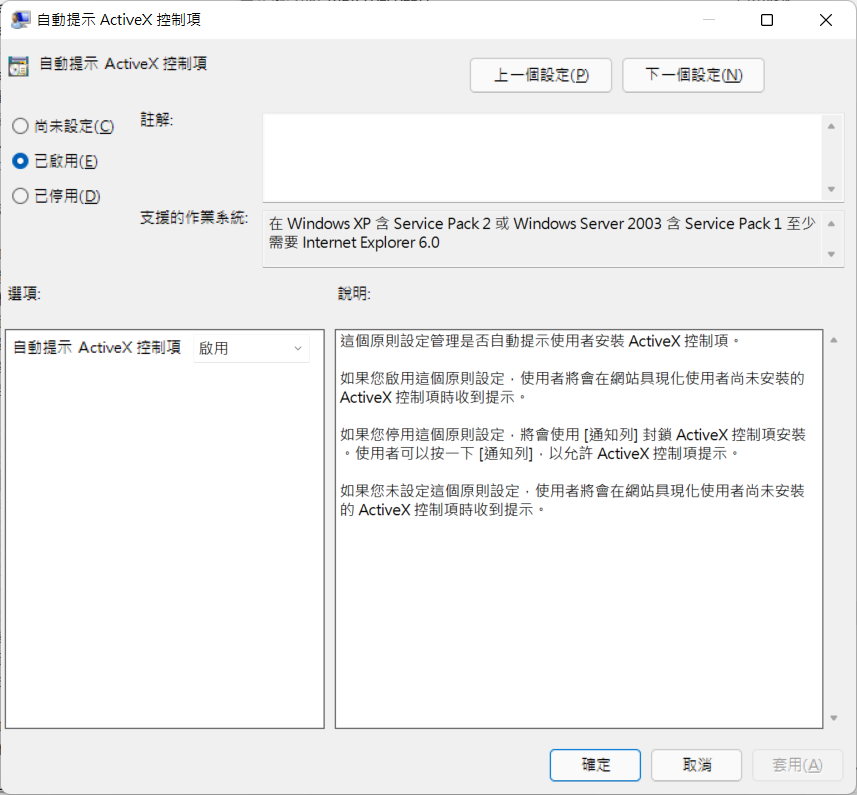Click inside the 註解 comment text box

point(540,157)
